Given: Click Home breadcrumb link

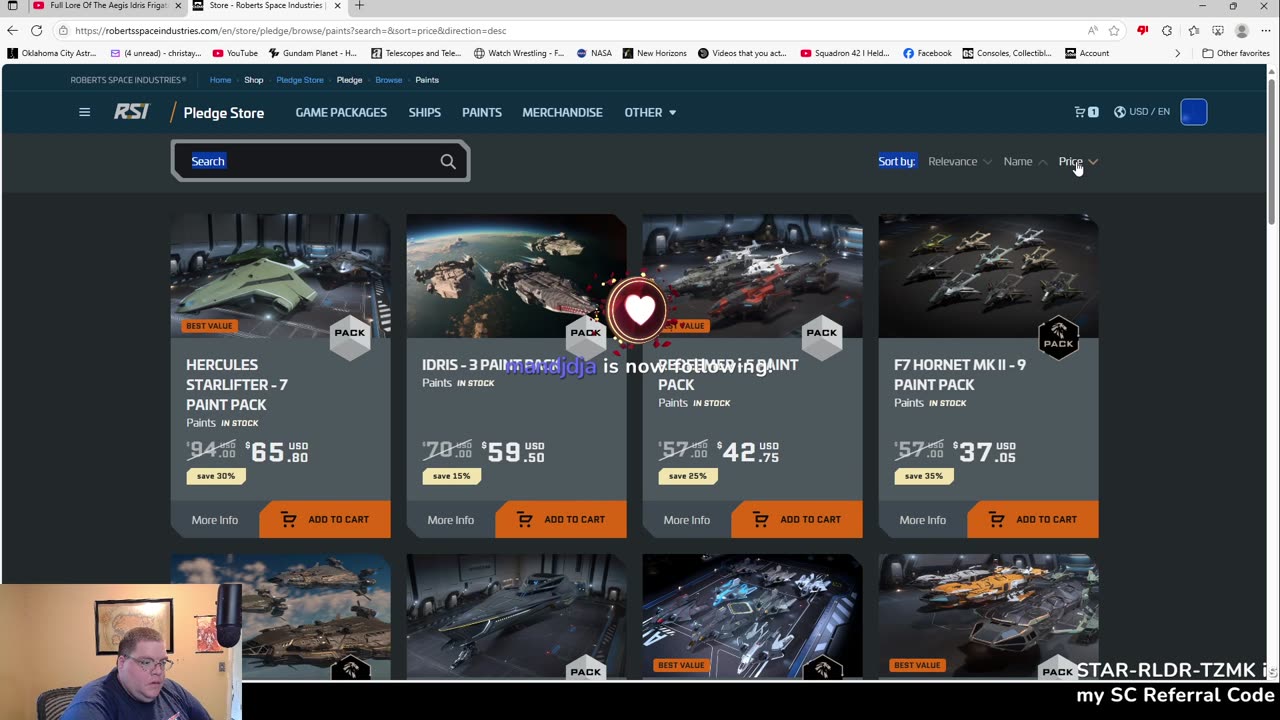Looking at the screenshot, I should (x=220, y=80).
